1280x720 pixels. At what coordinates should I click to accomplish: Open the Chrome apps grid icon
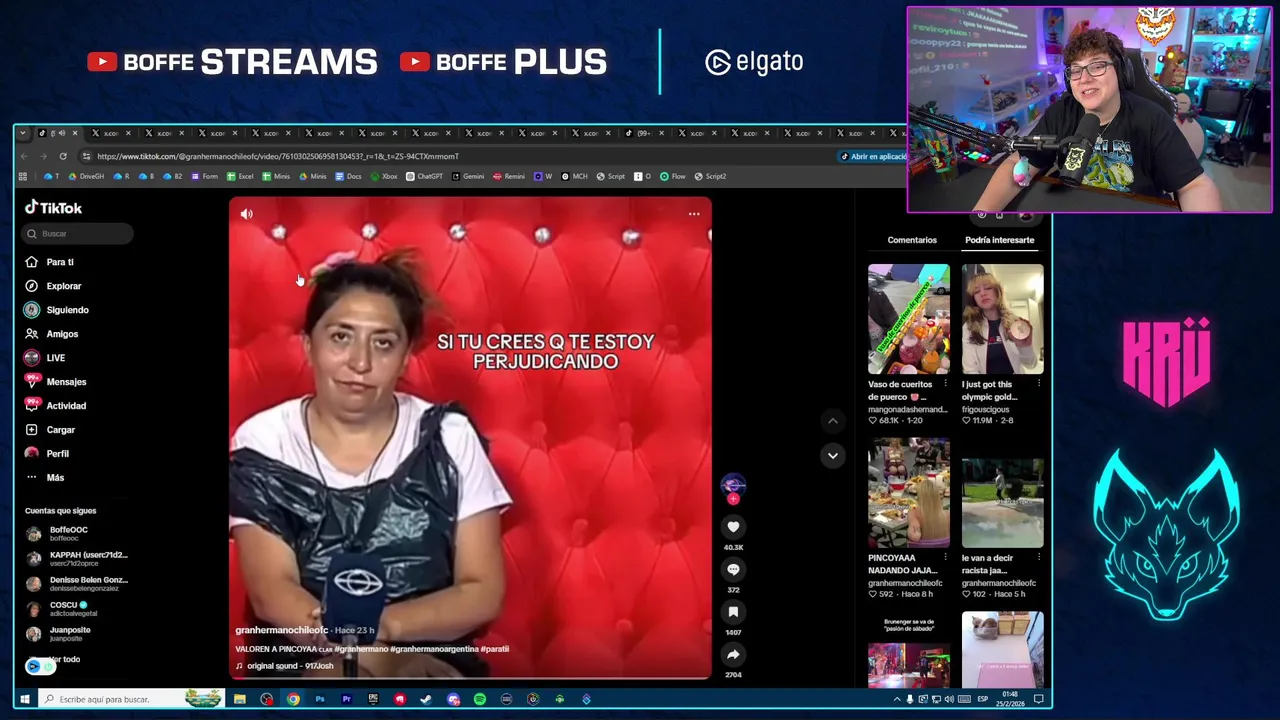click(x=23, y=176)
